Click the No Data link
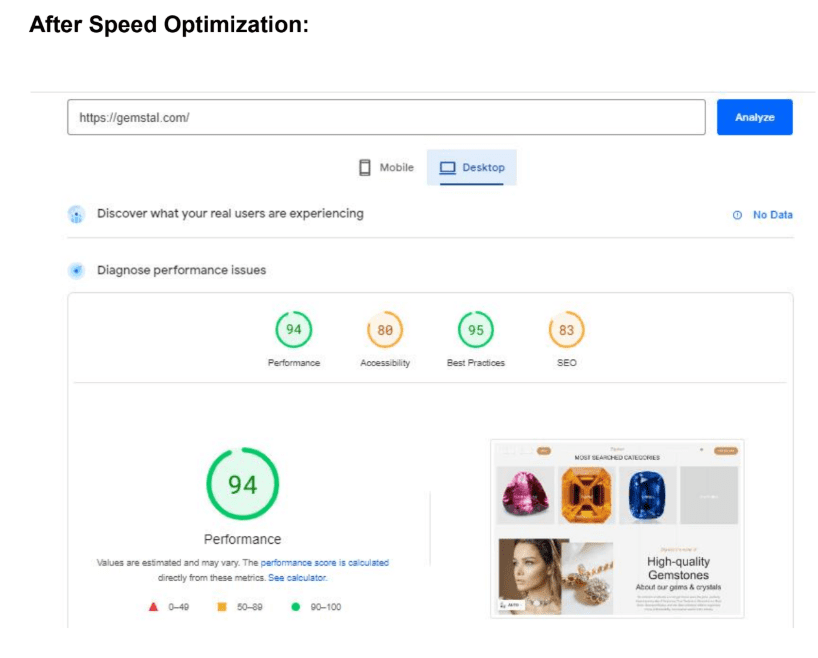Screen dimensions: 818x658 (772, 215)
